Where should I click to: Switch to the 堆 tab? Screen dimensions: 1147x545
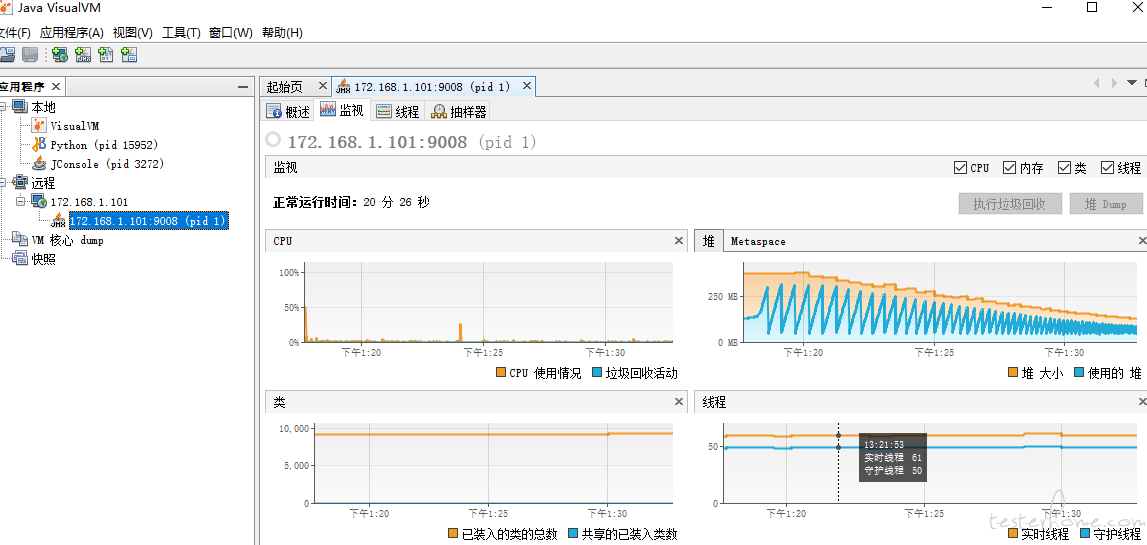click(x=708, y=241)
